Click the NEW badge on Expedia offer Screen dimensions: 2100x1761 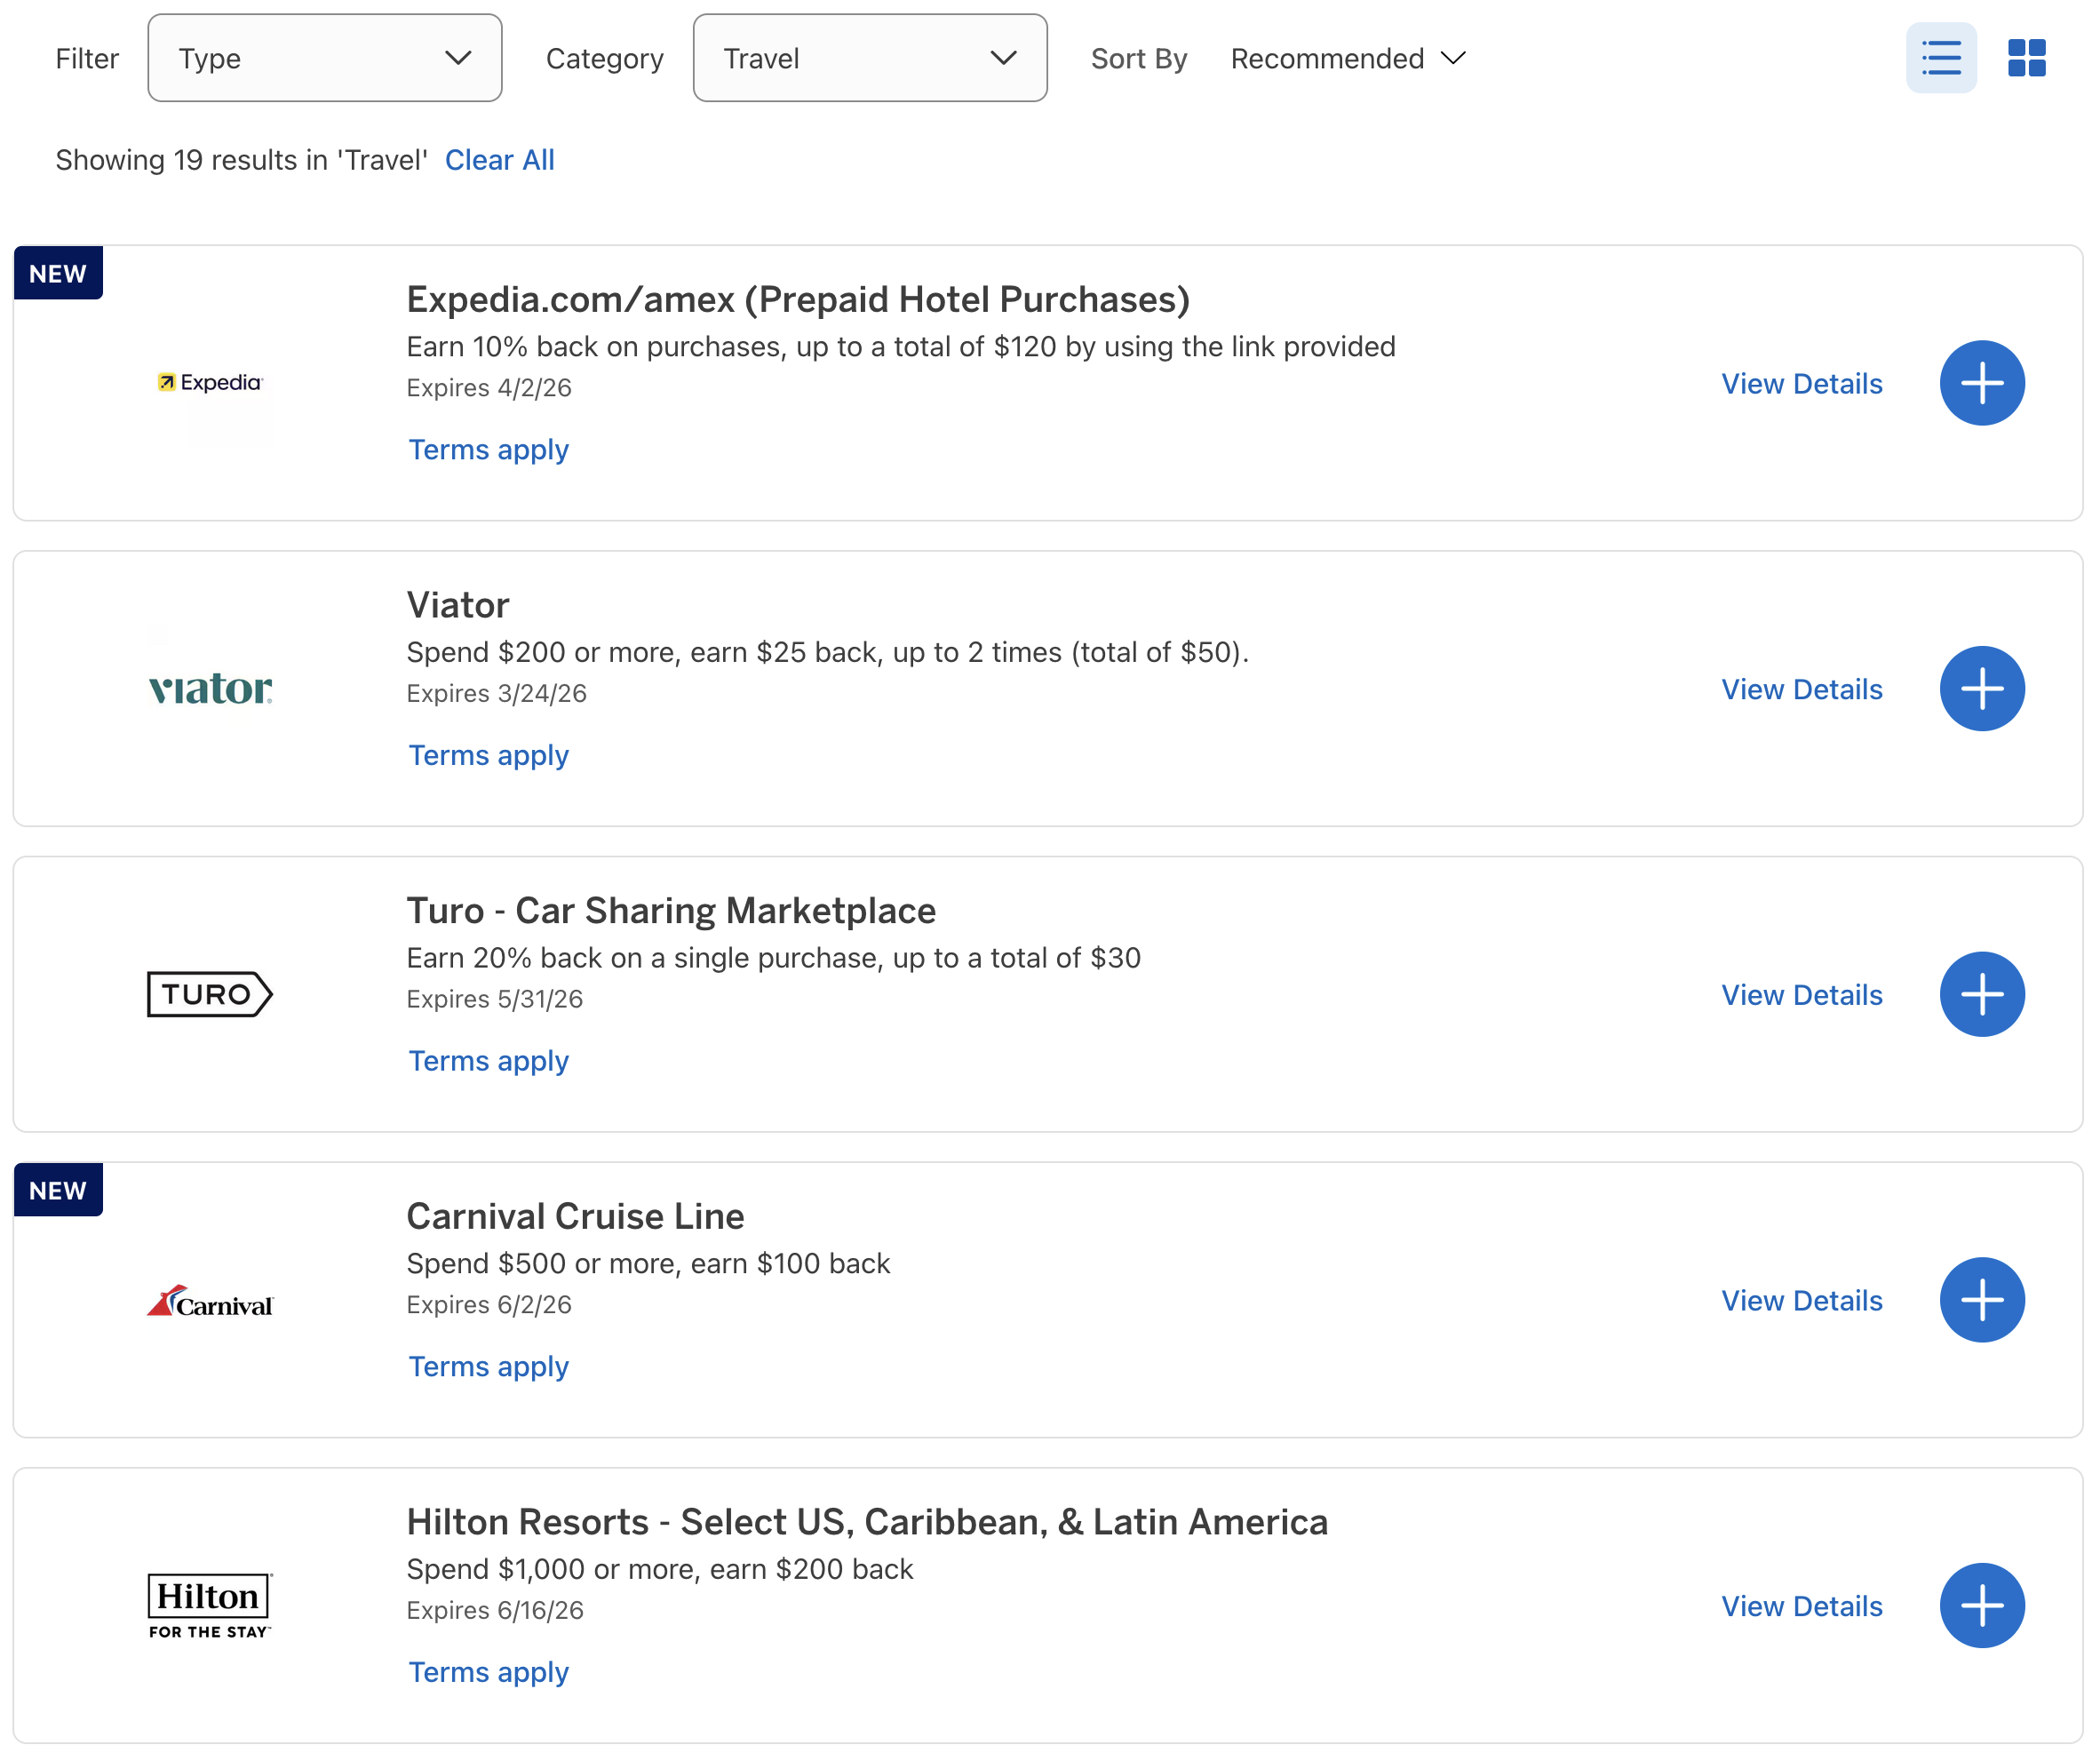[58, 272]
